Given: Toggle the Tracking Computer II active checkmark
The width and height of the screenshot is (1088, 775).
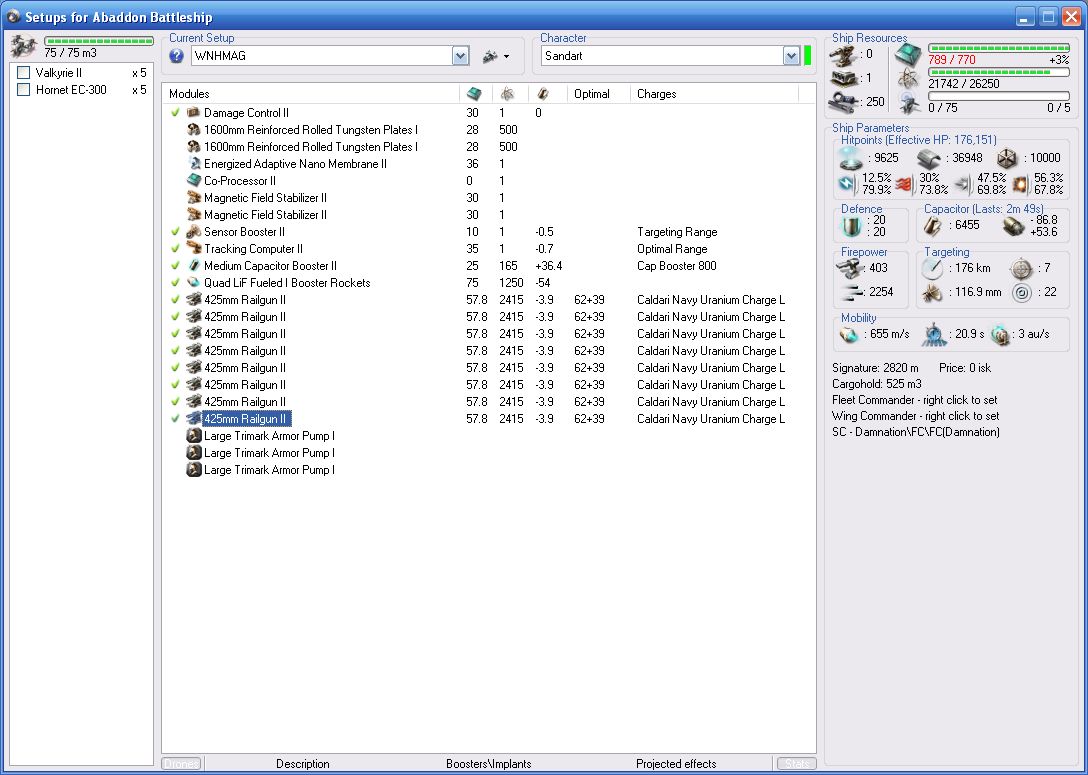Looking at the screenshot, I should [x=175, y=249].
